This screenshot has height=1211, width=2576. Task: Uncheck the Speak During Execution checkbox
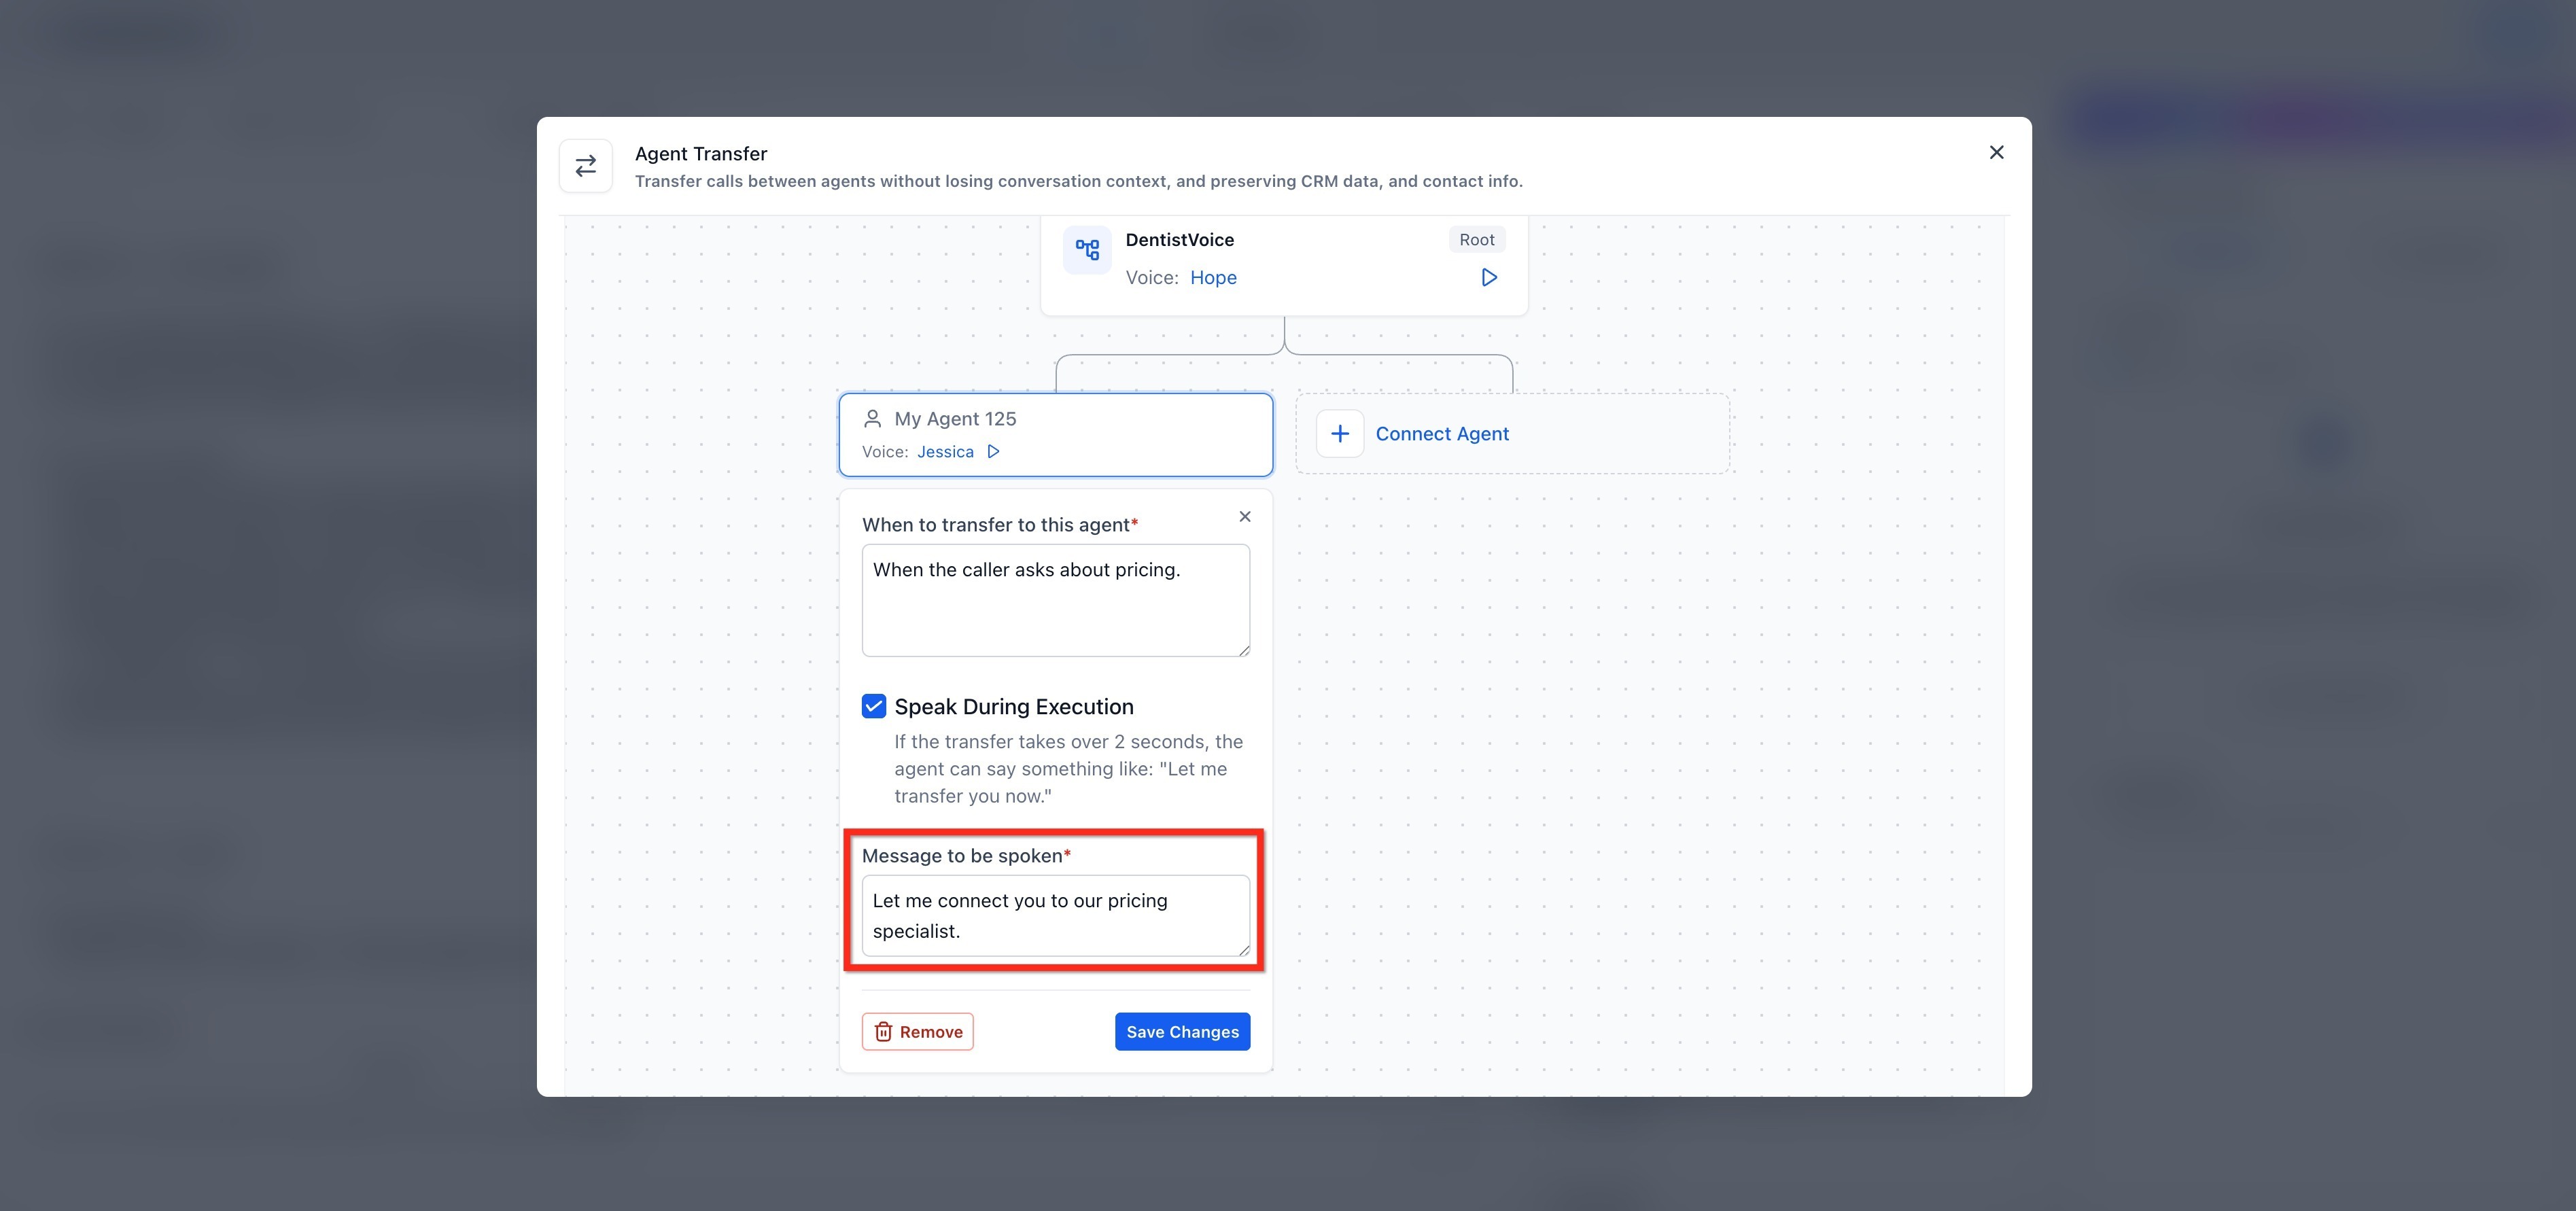click(874, 707)
